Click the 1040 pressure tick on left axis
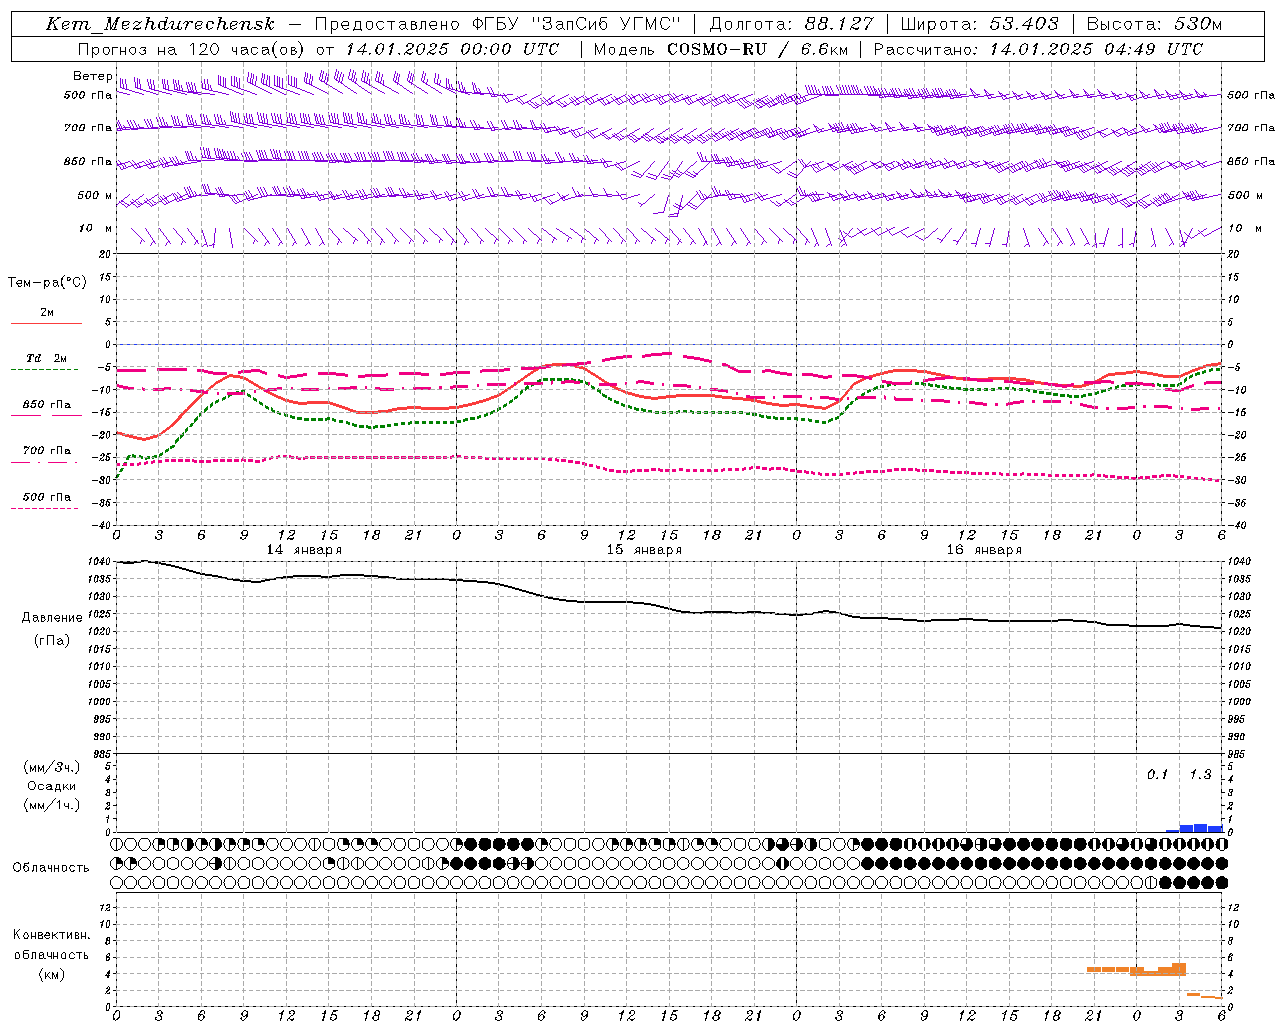Image resolution: width=1280 pixels, height=1024 pixels. pyautogui.click(x=99, y=562)
